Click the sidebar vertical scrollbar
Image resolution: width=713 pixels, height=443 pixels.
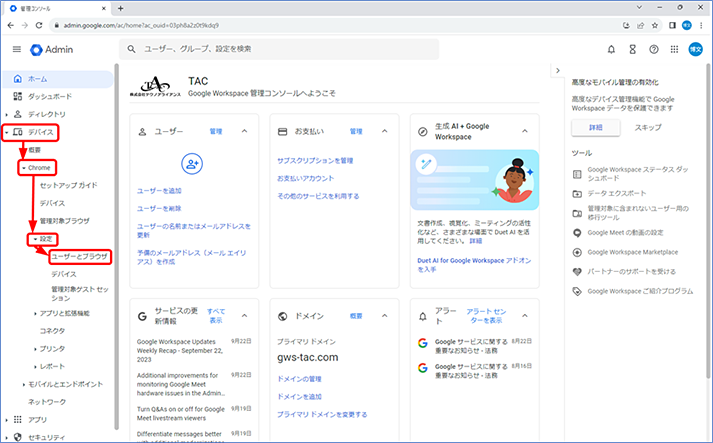pos(116,246)
